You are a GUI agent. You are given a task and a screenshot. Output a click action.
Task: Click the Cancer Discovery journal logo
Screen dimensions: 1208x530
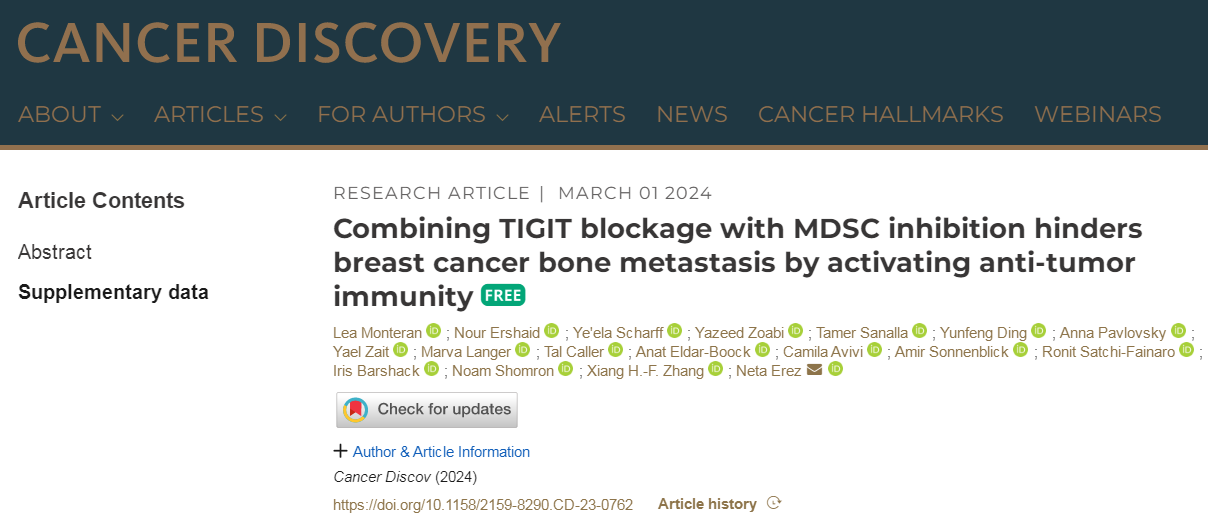click(x=289, y=43)
